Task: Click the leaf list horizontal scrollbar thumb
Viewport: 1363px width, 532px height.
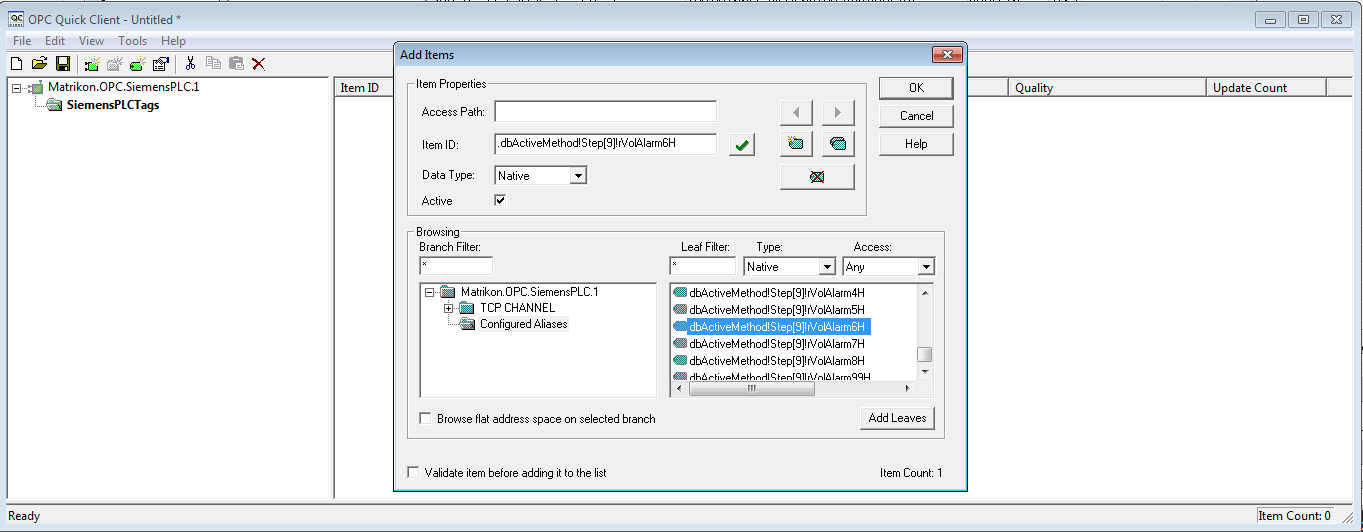Action: click(x=752, y=389)
